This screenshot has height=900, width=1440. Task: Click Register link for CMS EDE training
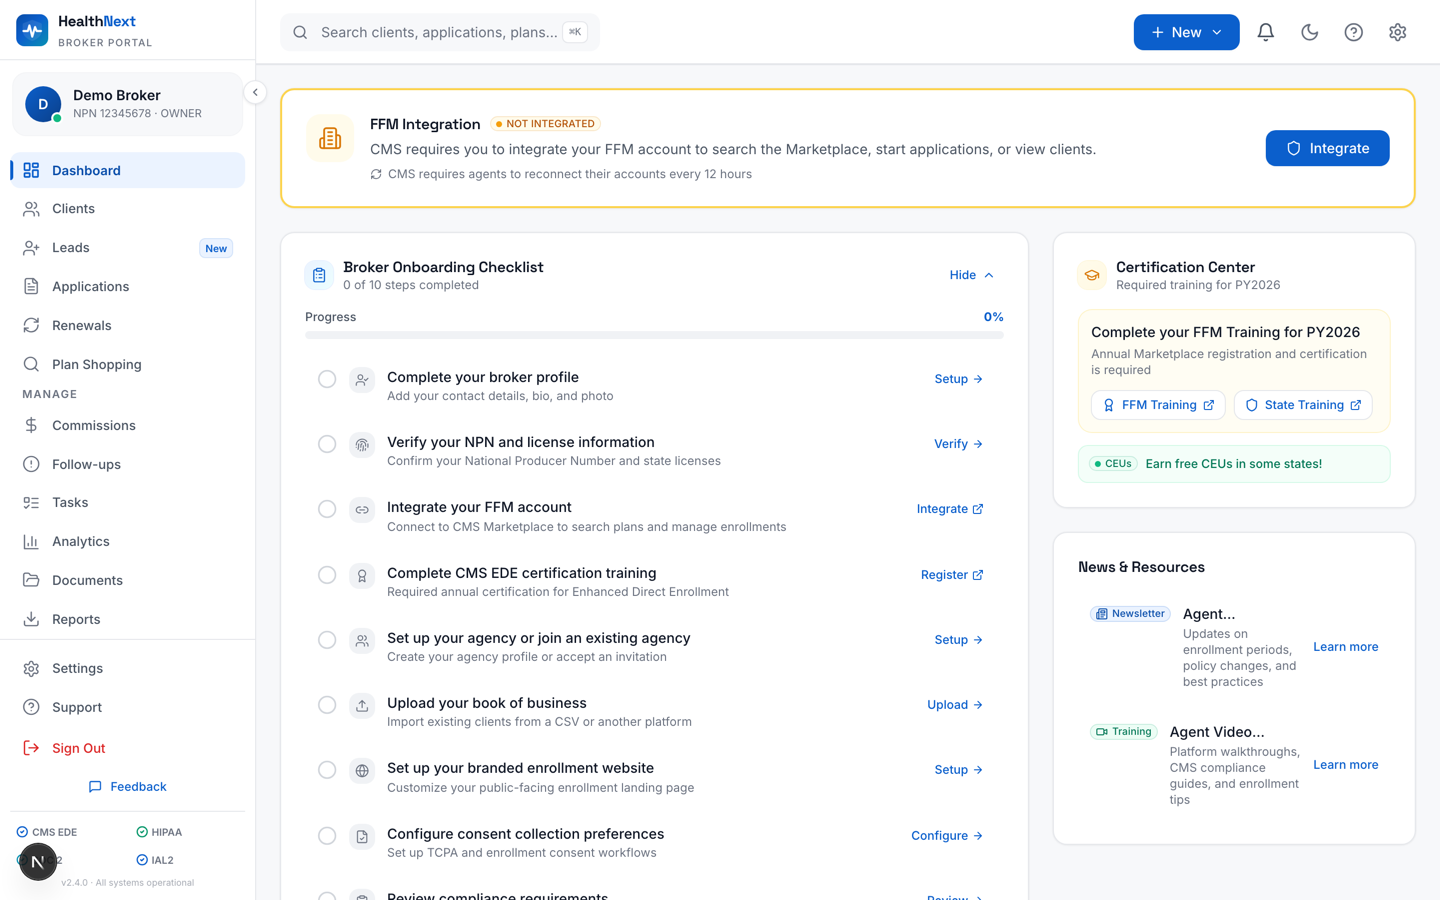click(952, 575)
